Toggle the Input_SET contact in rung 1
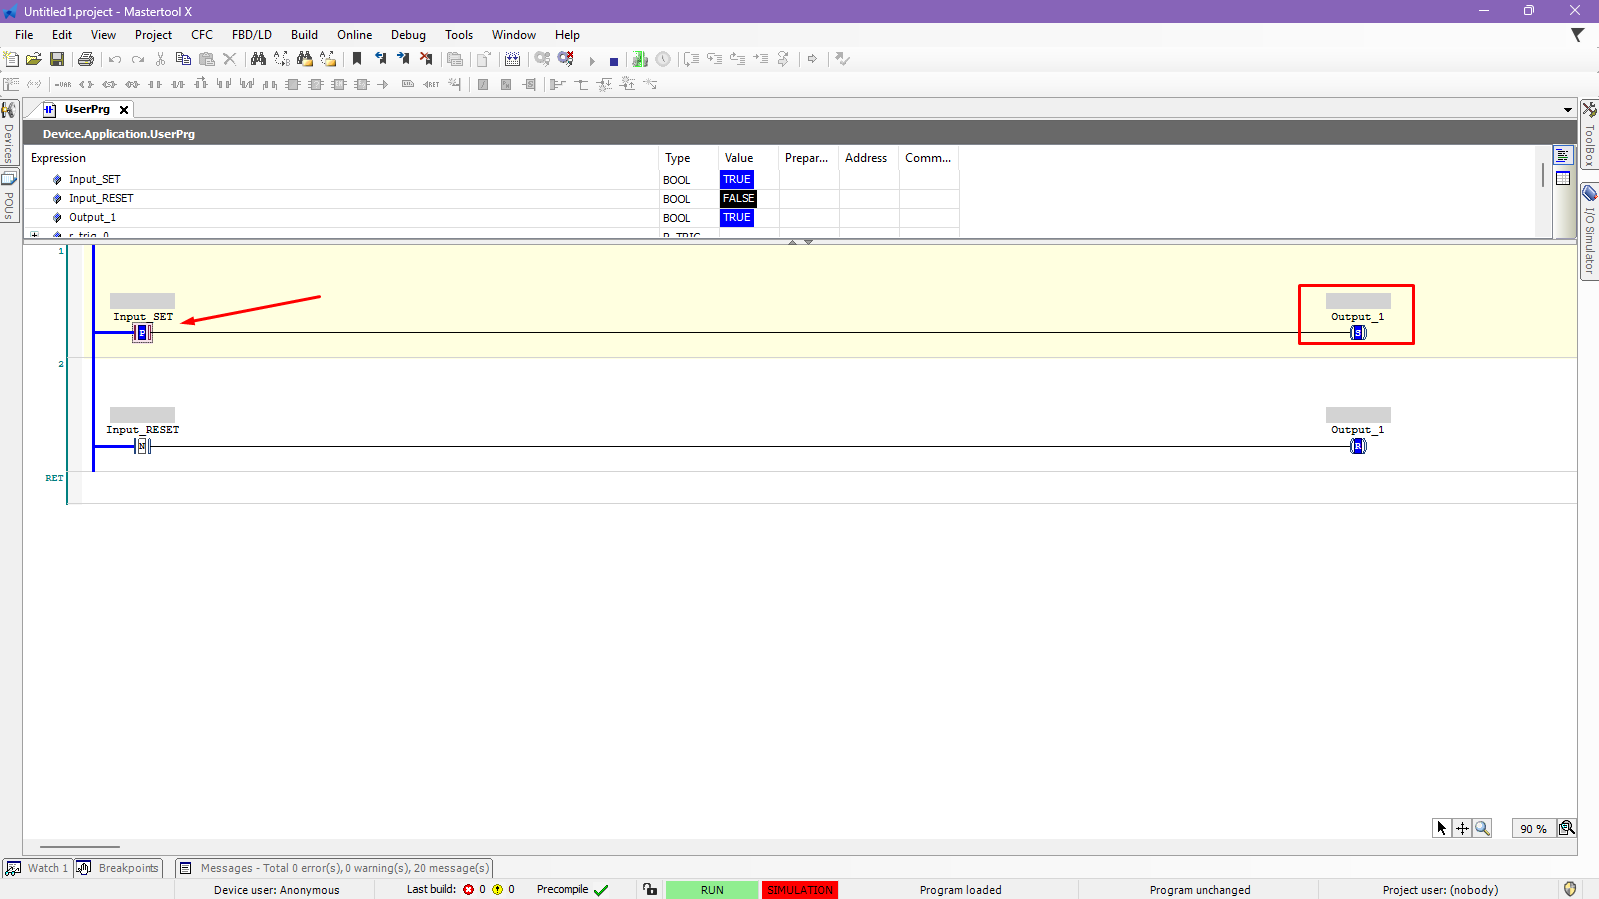 coord(142,333)
